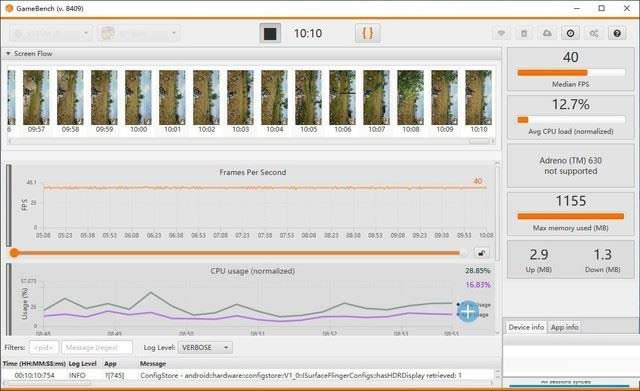Click the circular record target icon
The height and width of the screenshot is (391, 640).
point(570,33)
